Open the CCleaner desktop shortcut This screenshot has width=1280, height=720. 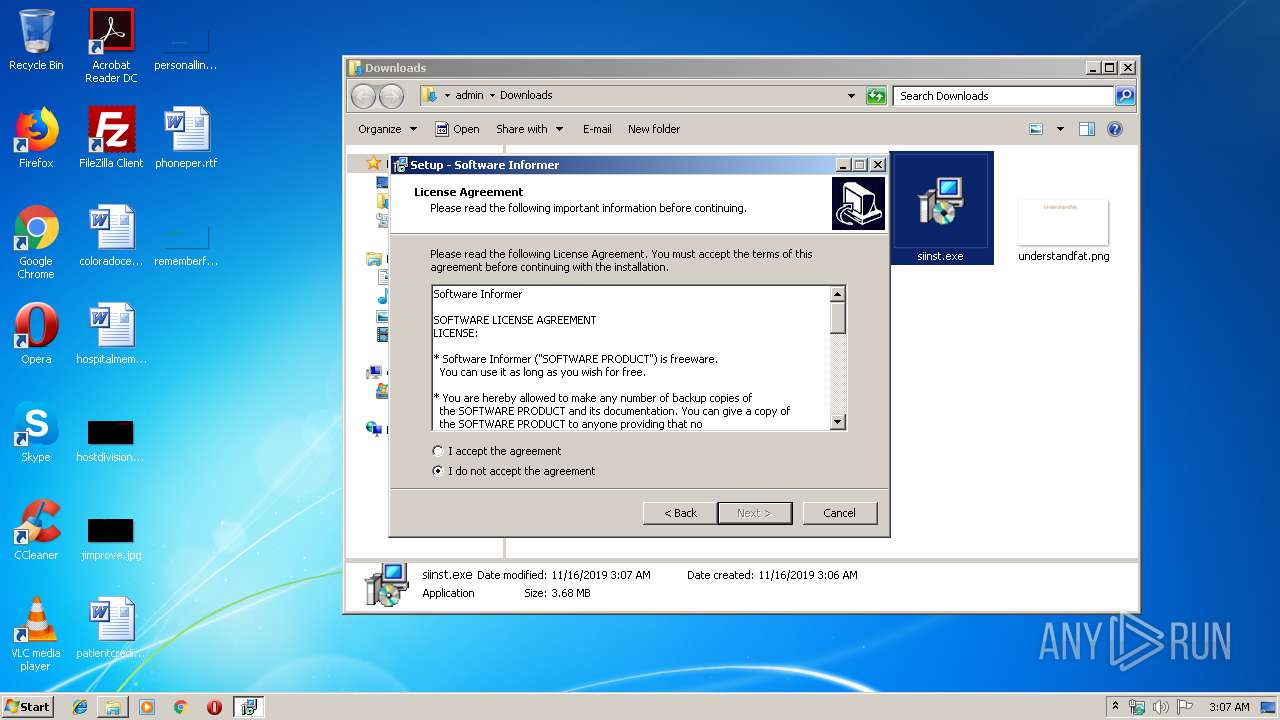(36, 530)
